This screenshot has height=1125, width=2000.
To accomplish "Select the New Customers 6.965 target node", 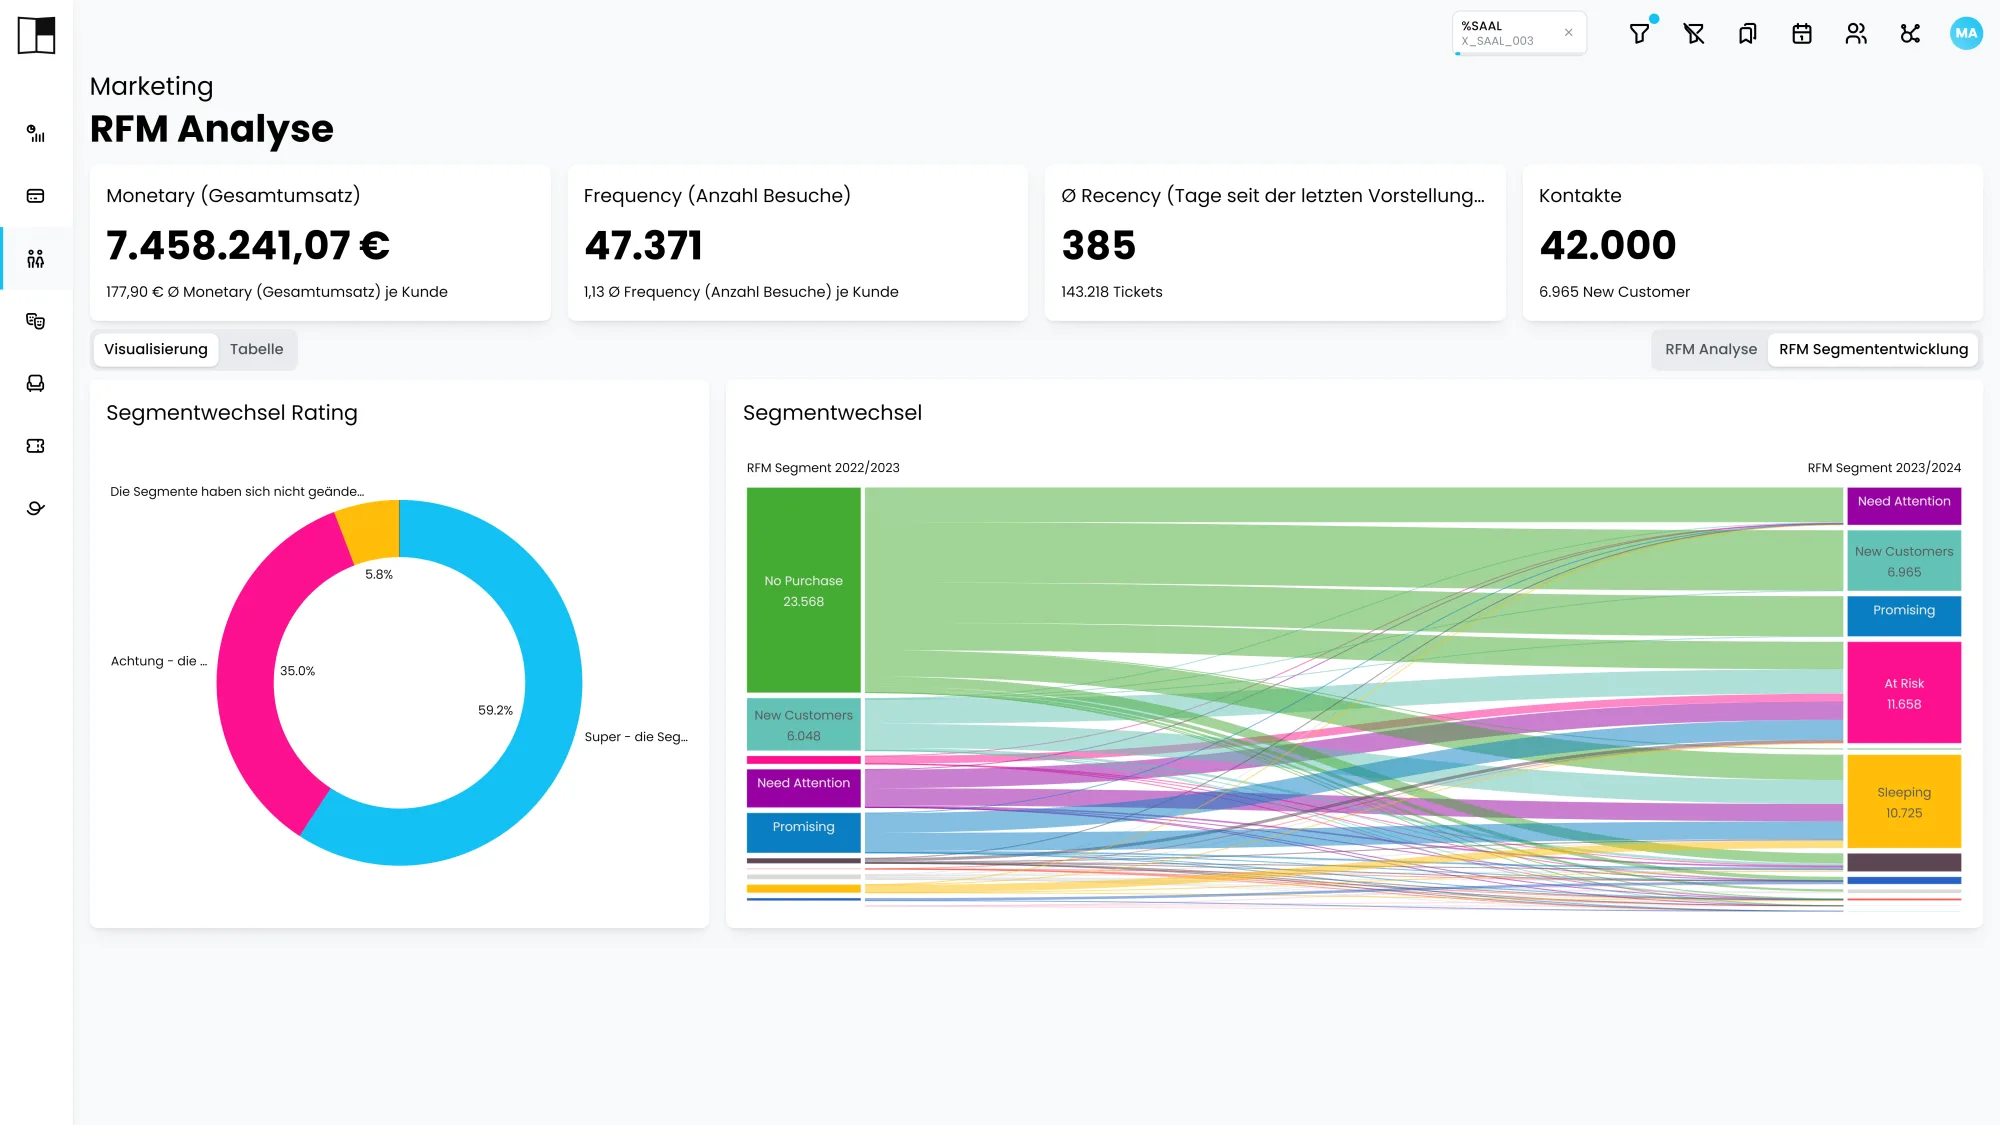I will [1904, 561].
